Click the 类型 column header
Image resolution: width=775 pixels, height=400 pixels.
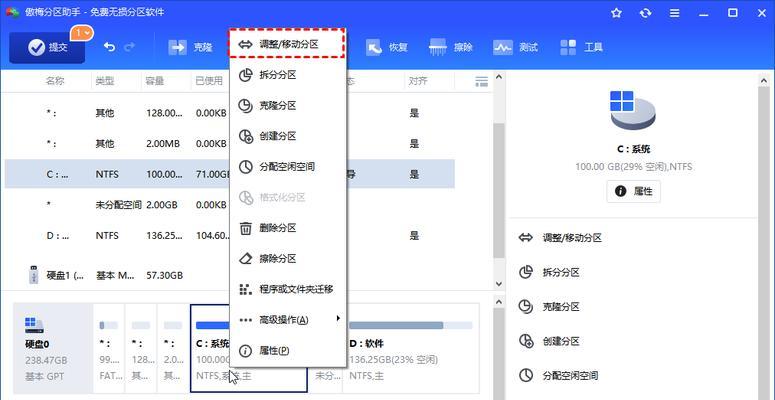pyautogui.click(x=105, y=81)
